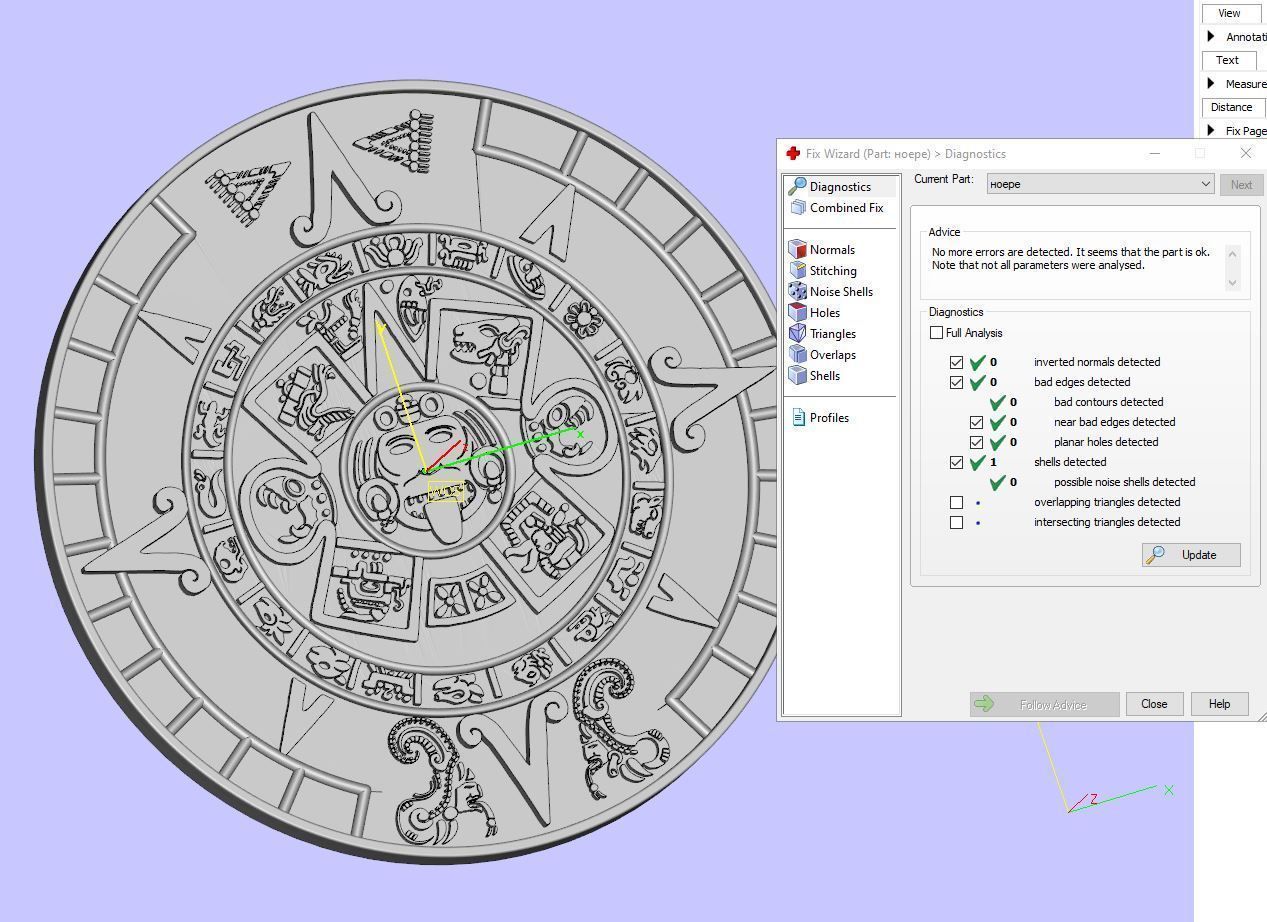The height and width of the screenshot is (922, 1267).
Task: Expand the Annotations section arrow
Action: click(1211, 37)
